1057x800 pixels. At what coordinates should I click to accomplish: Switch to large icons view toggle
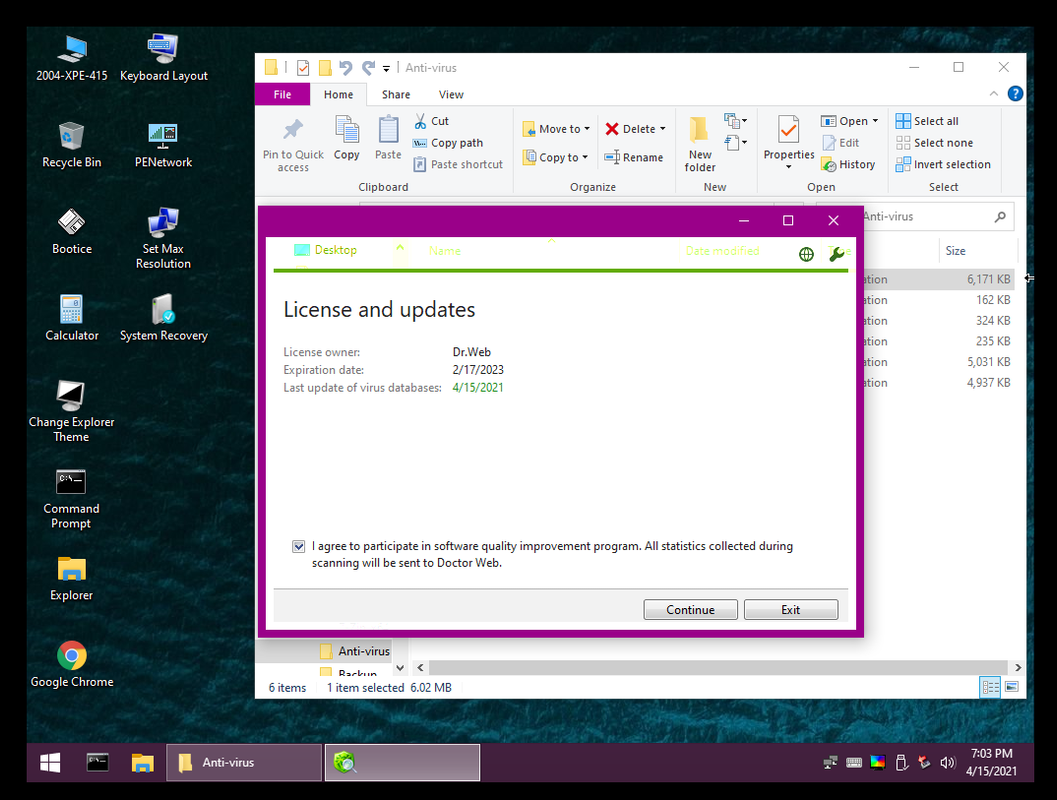pos(1012,687)
